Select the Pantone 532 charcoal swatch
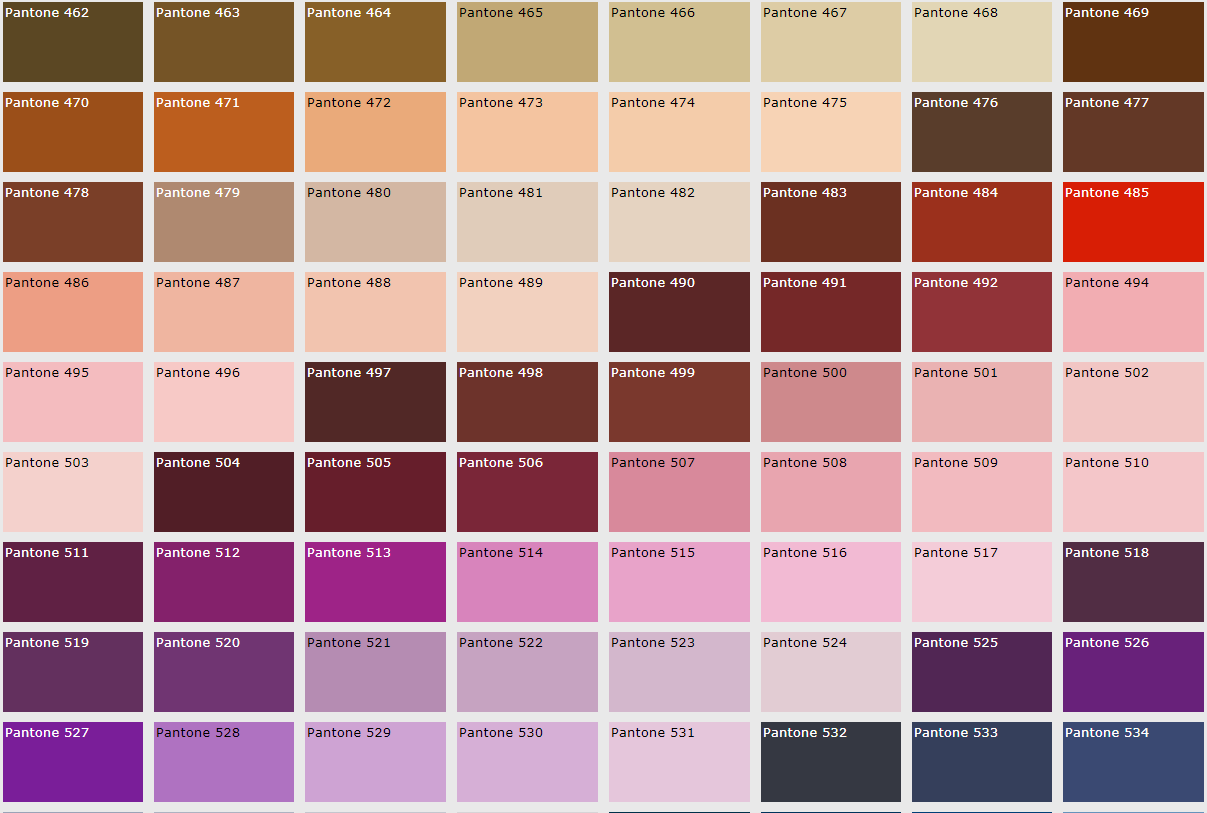Viewport: 1207px width, 813px height. [x=830, y=762]
